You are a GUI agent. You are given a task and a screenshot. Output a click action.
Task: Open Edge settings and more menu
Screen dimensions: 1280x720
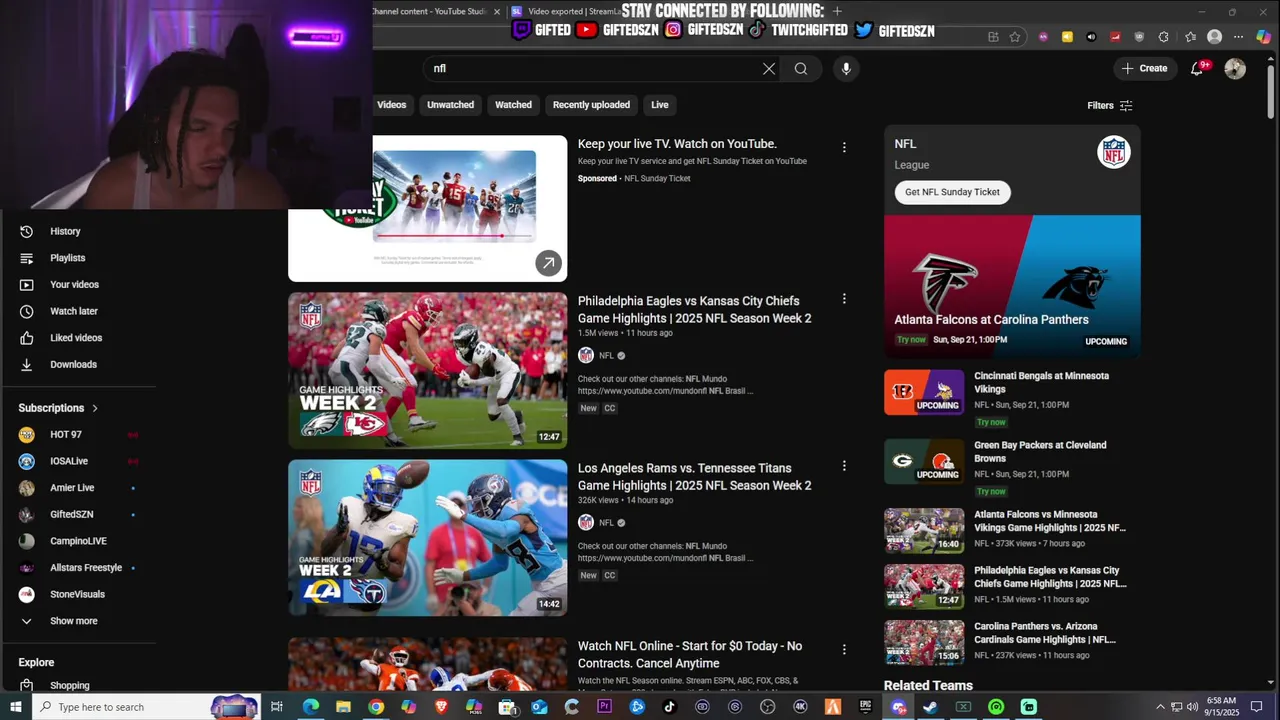1239,37
